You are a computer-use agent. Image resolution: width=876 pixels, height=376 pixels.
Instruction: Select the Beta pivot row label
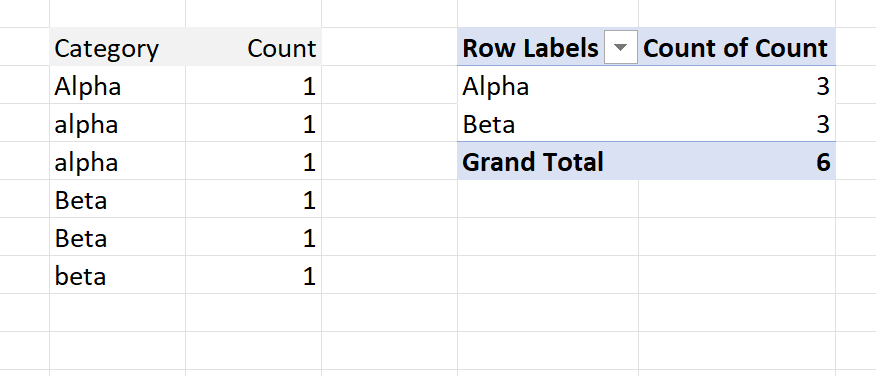[x=548, y=123]
